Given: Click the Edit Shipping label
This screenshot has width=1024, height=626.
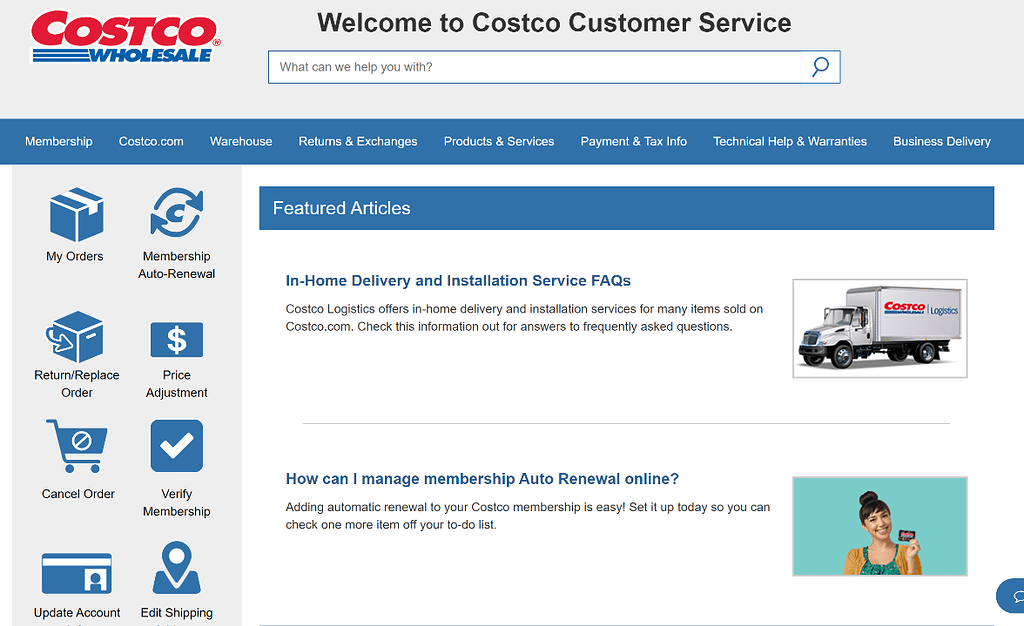Looking at the screenshot, I should coord(176,613).
